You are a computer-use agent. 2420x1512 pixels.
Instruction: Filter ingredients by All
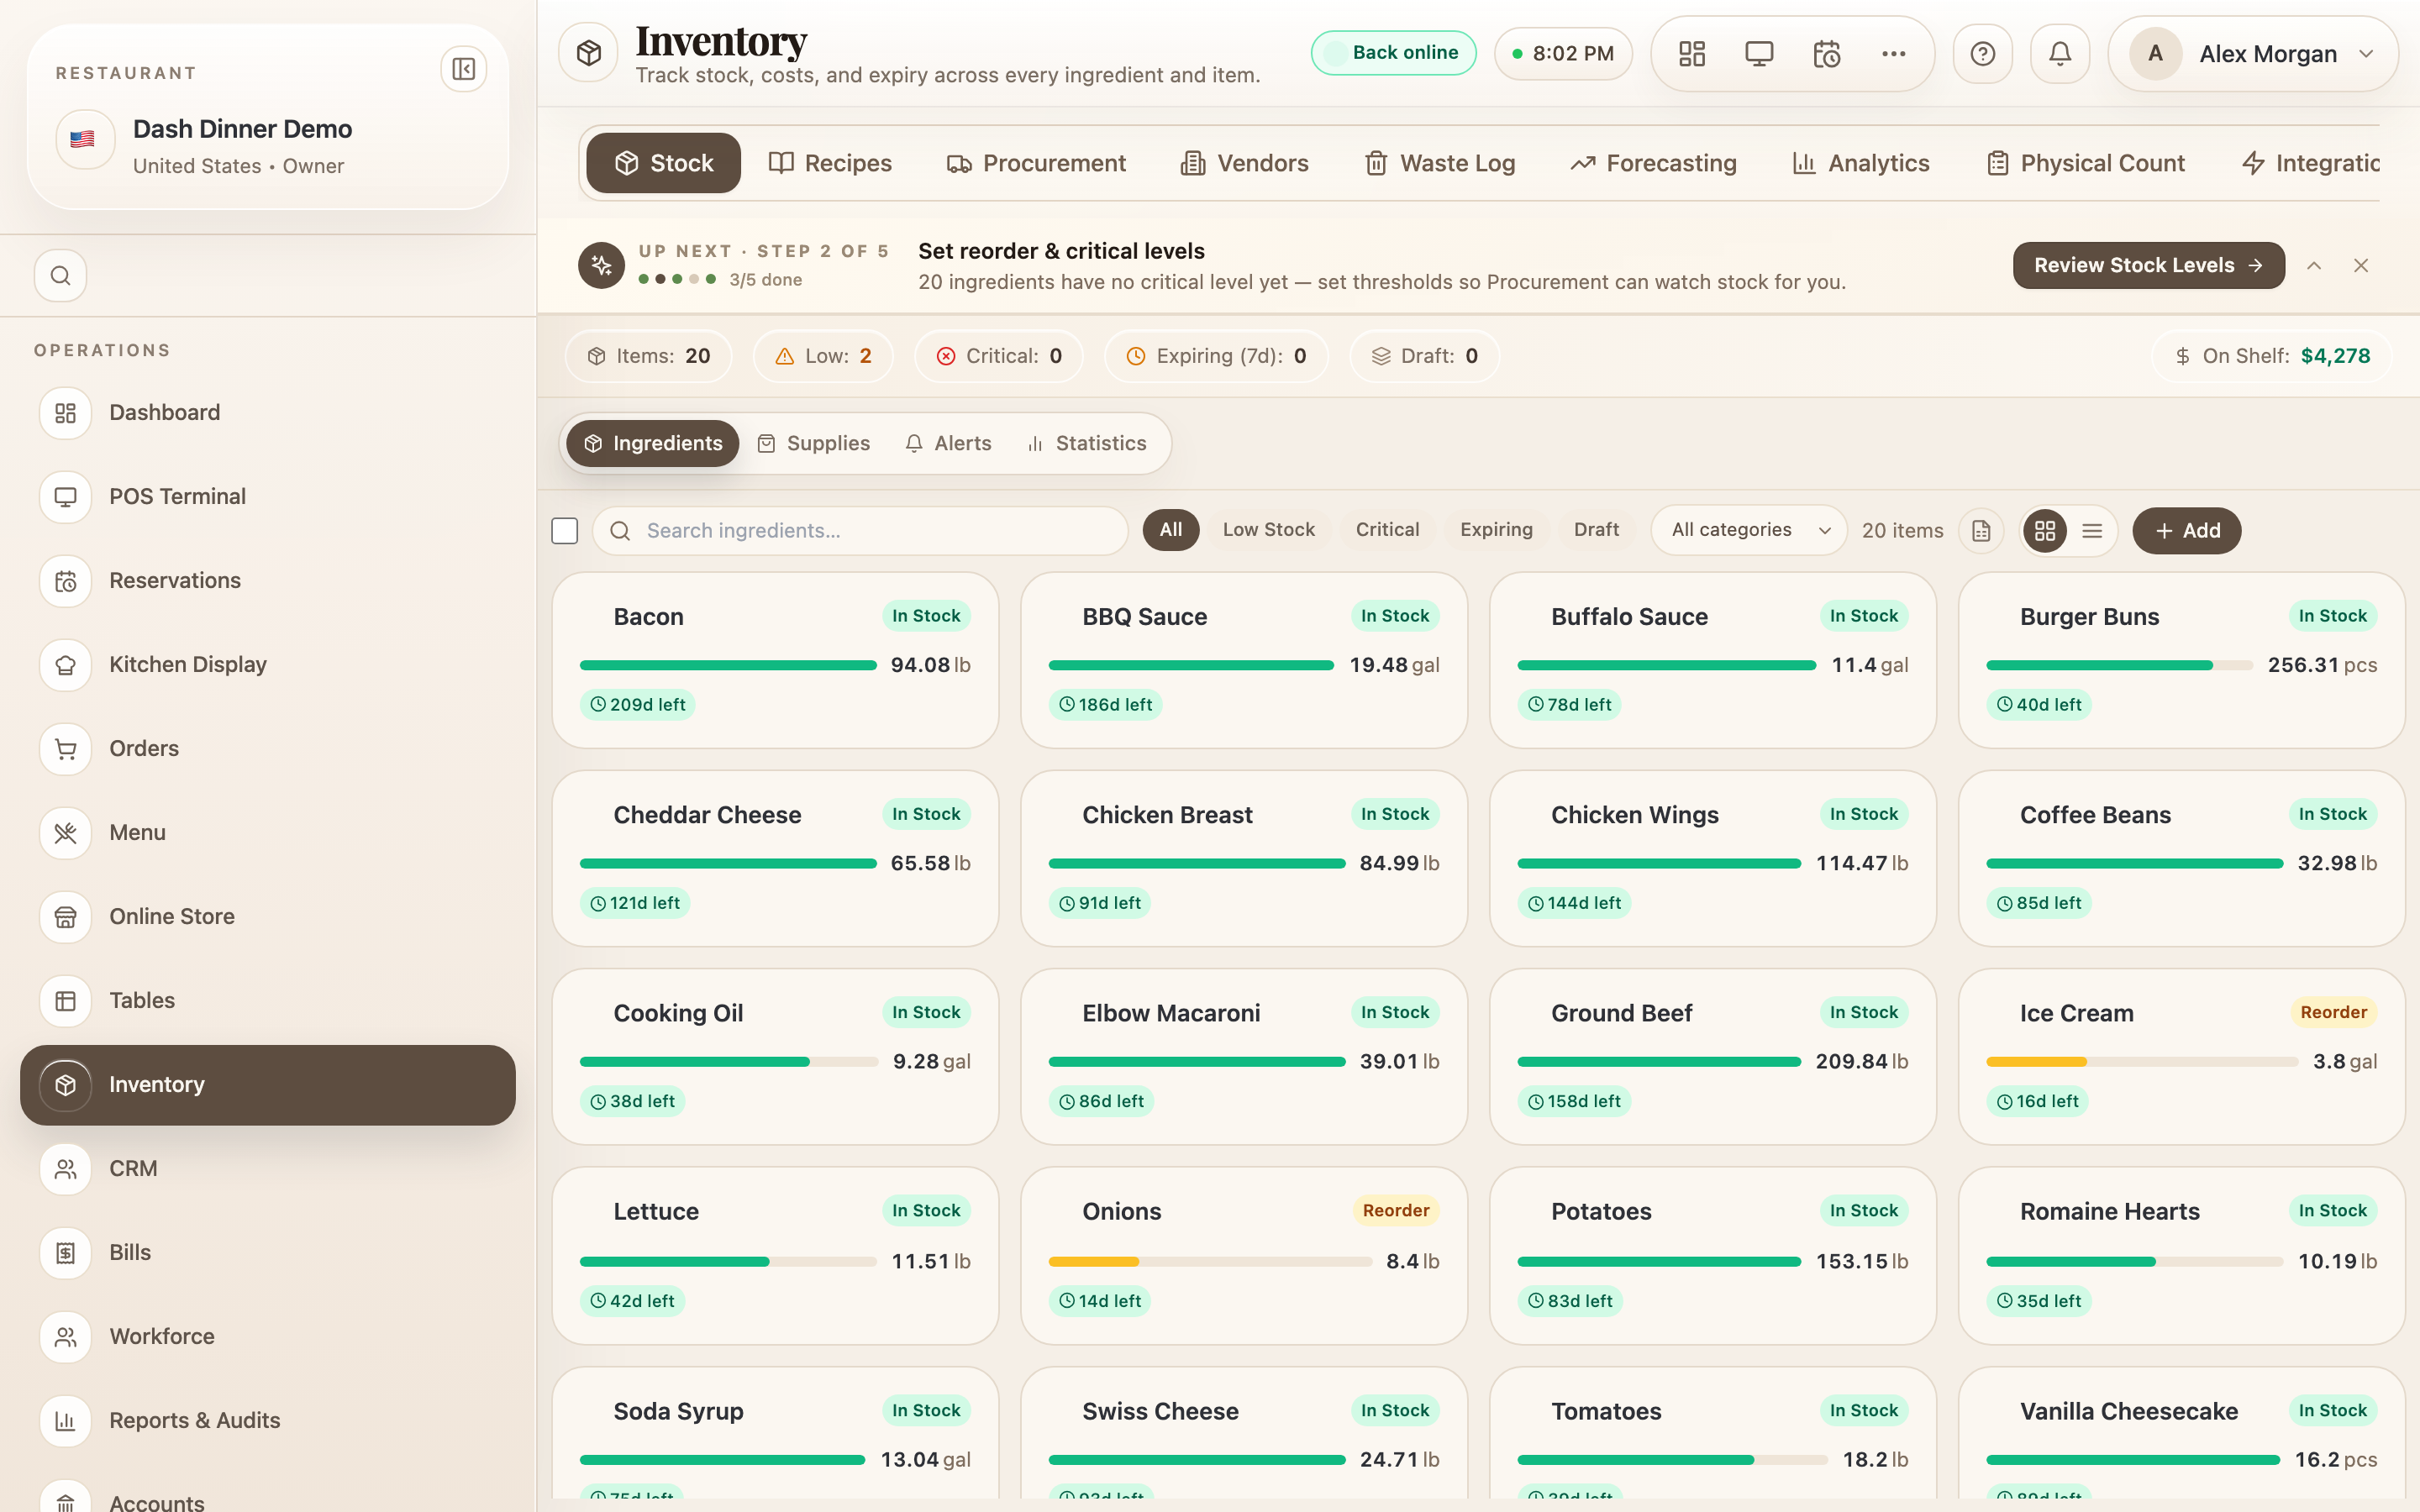pos(1170,530)
